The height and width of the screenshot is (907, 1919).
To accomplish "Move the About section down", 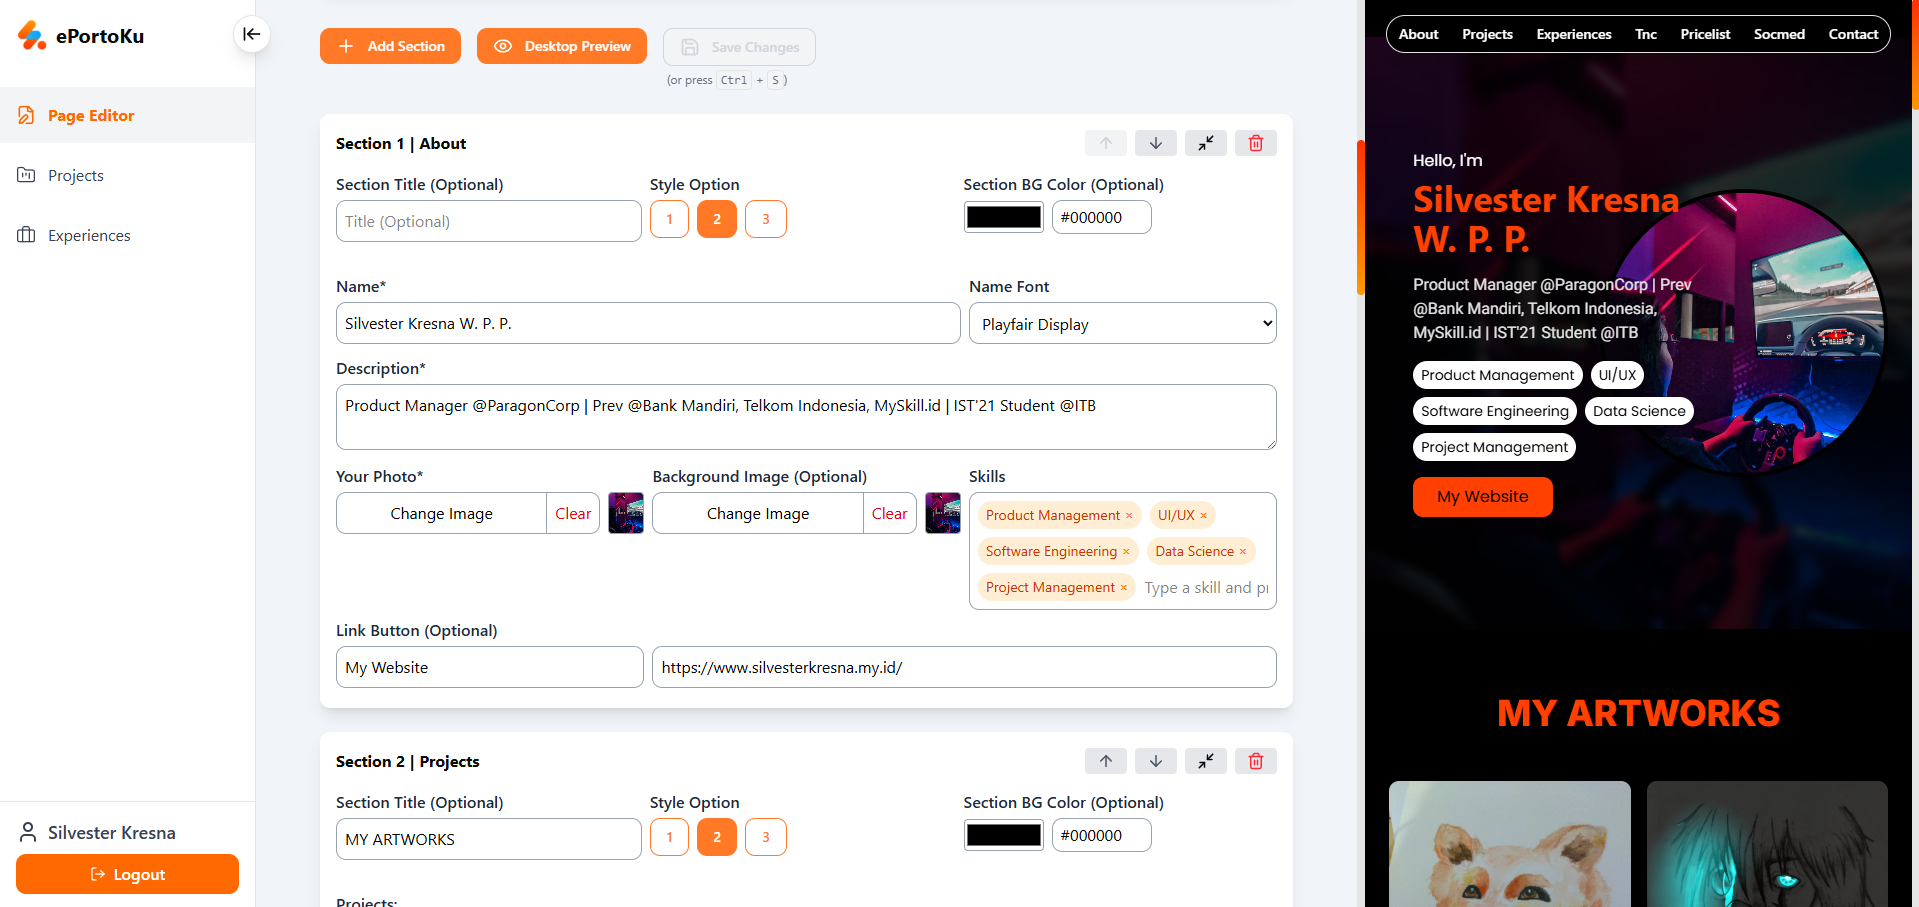I will (x=1155, y=143).
